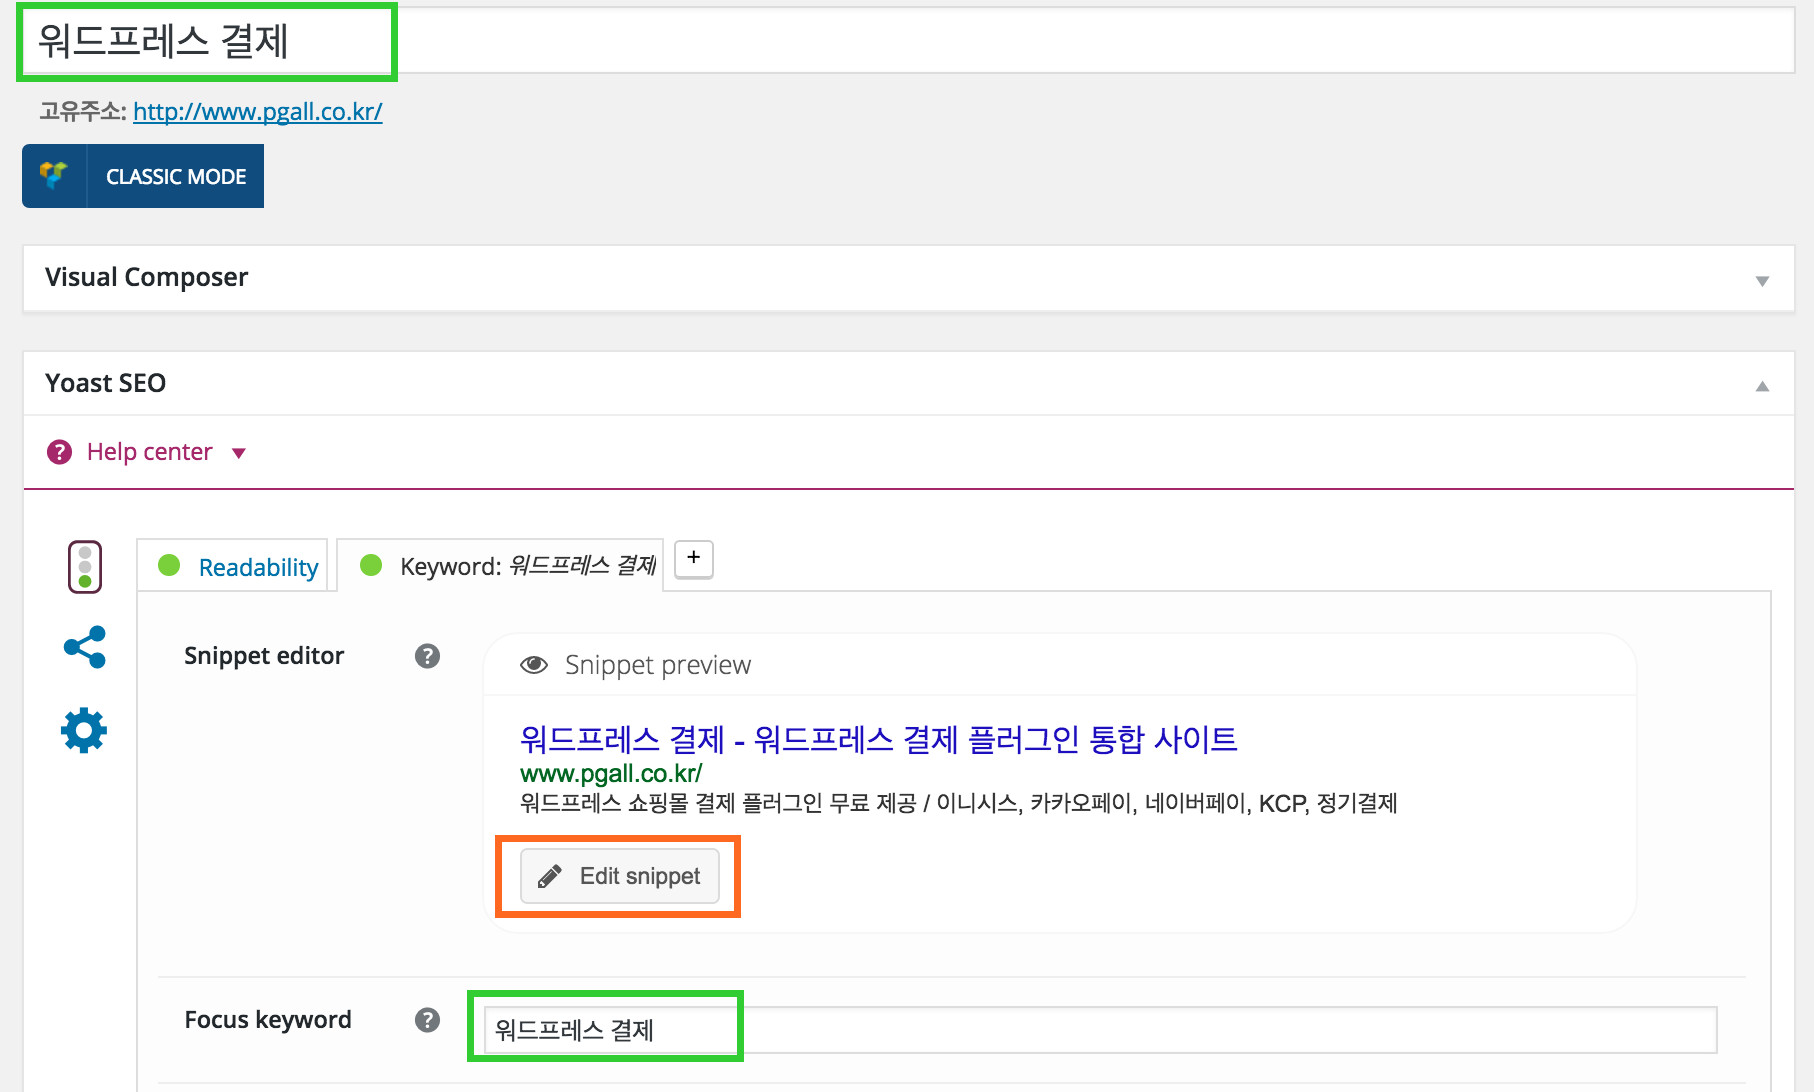
Task: Expand the Visual Composer panel
Action: tap(1762, 281)
